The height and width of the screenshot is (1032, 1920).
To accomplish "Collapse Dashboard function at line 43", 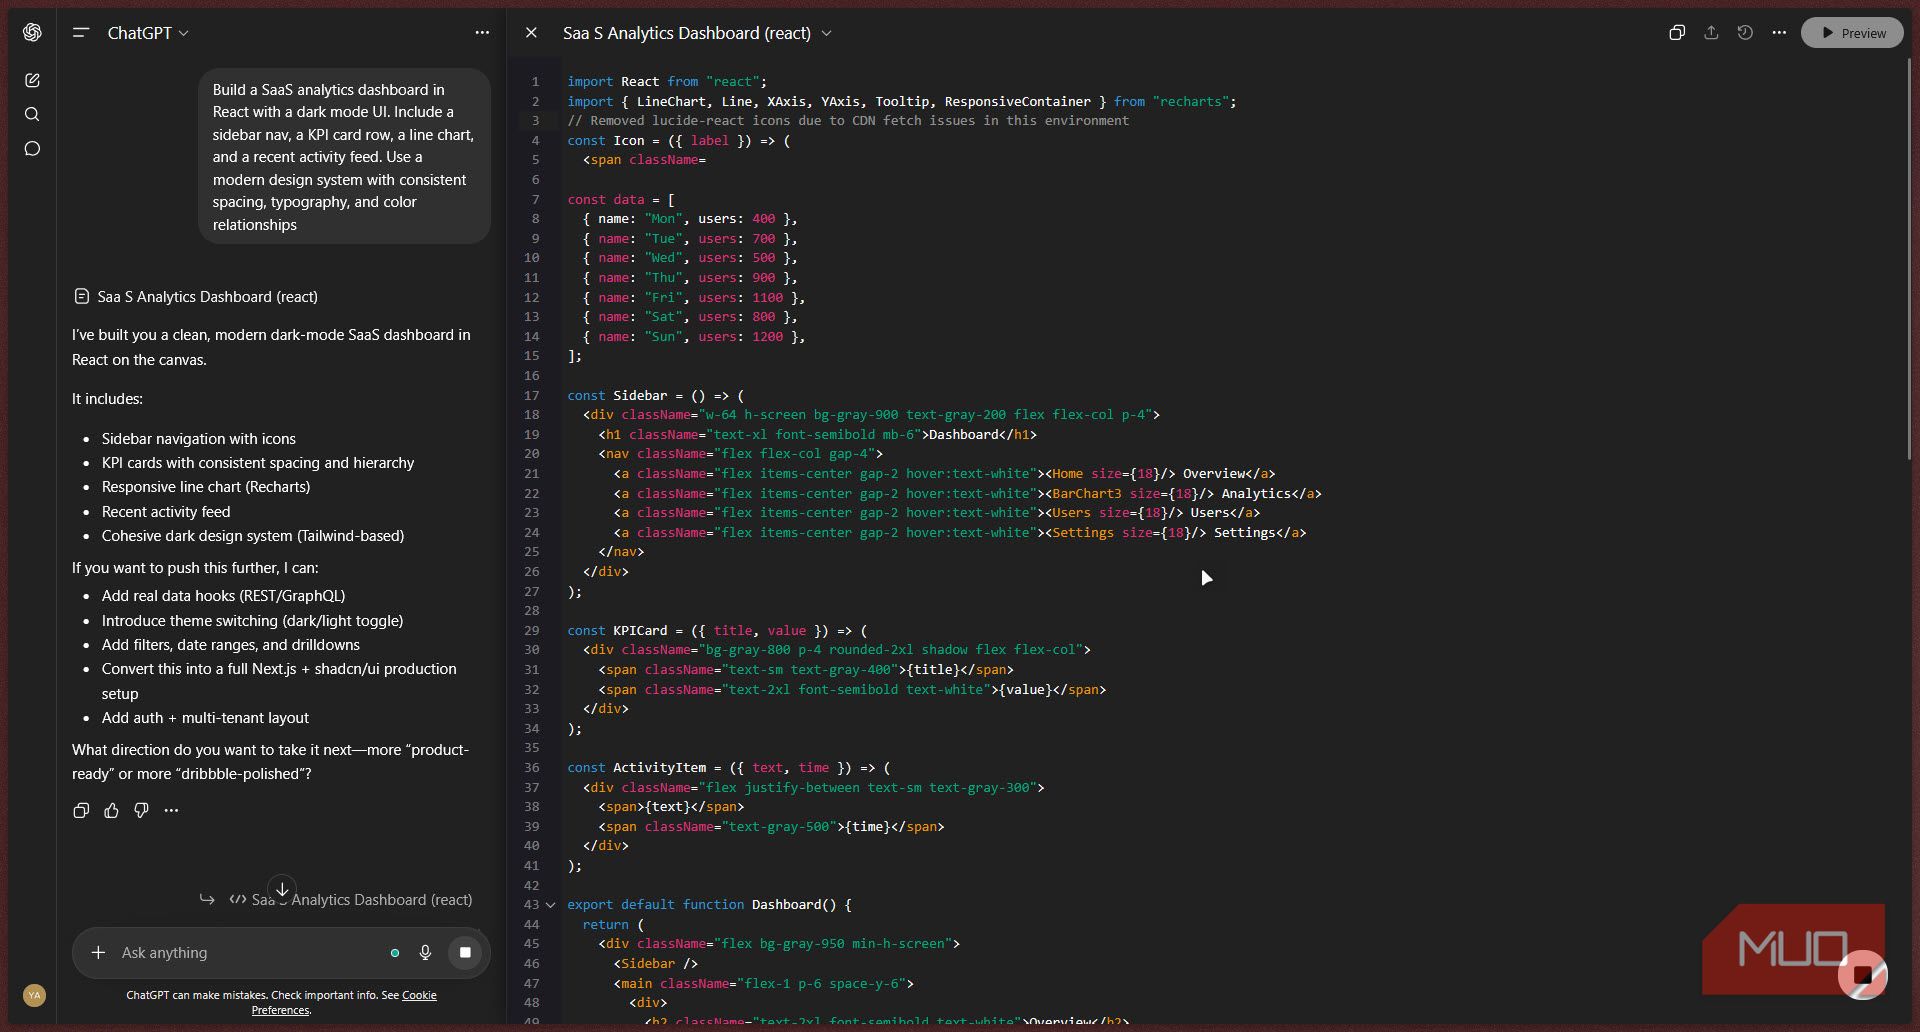I will 550,905.
